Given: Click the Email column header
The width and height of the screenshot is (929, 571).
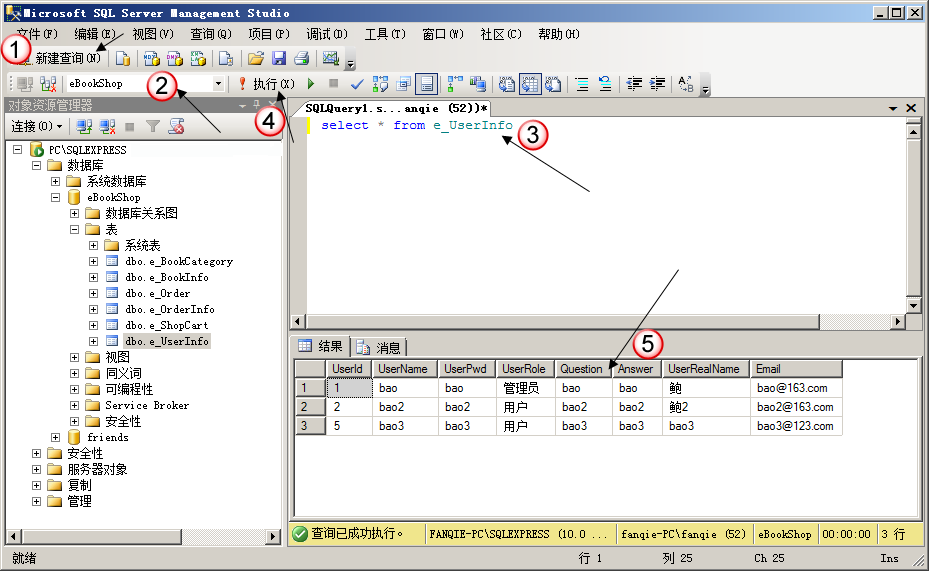Looking at the screenshot, I should click(x=796, y=369).
